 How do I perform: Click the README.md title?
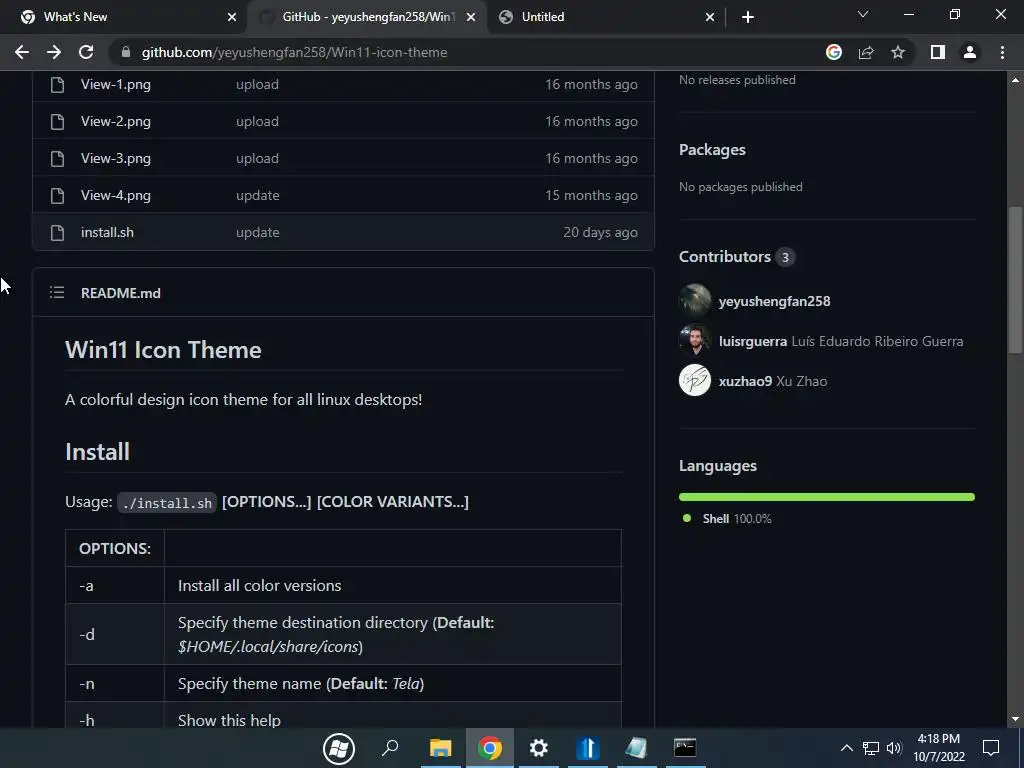(x=121, y=293)
